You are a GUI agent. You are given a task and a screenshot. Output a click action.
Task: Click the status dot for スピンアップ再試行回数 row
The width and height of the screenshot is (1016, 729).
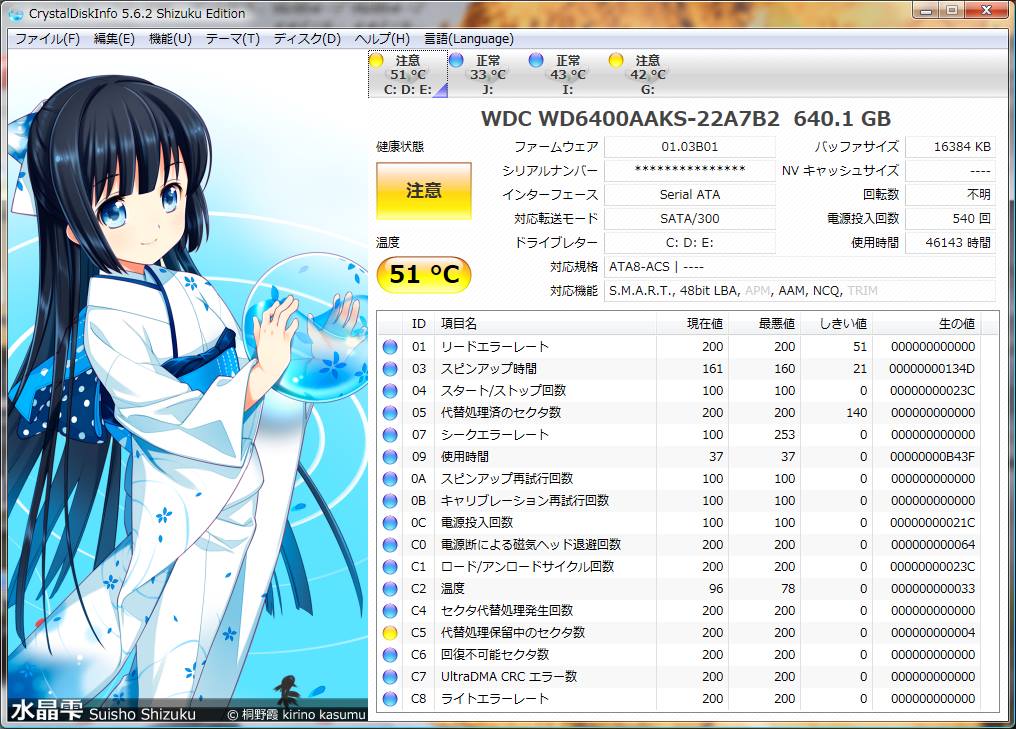tap(390, 480)
